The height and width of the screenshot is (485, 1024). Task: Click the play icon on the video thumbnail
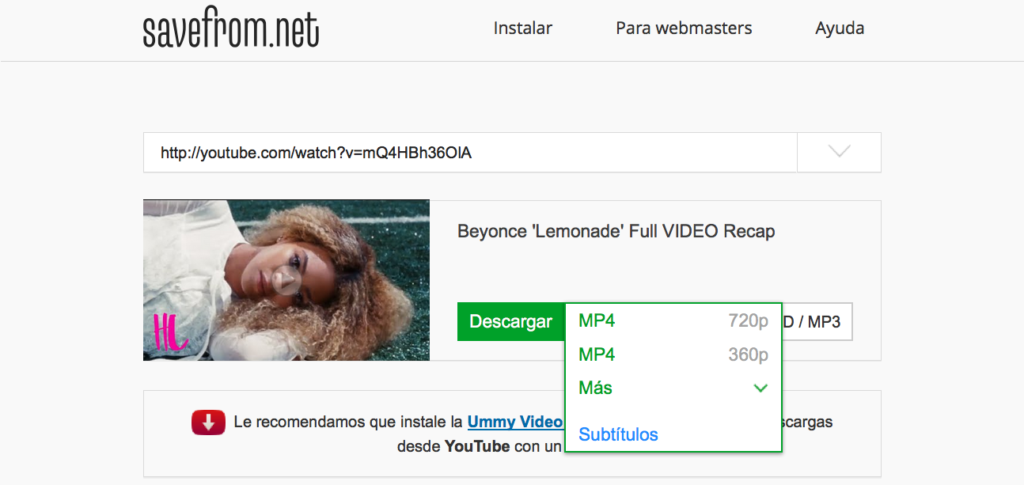(x=285, y=281)
